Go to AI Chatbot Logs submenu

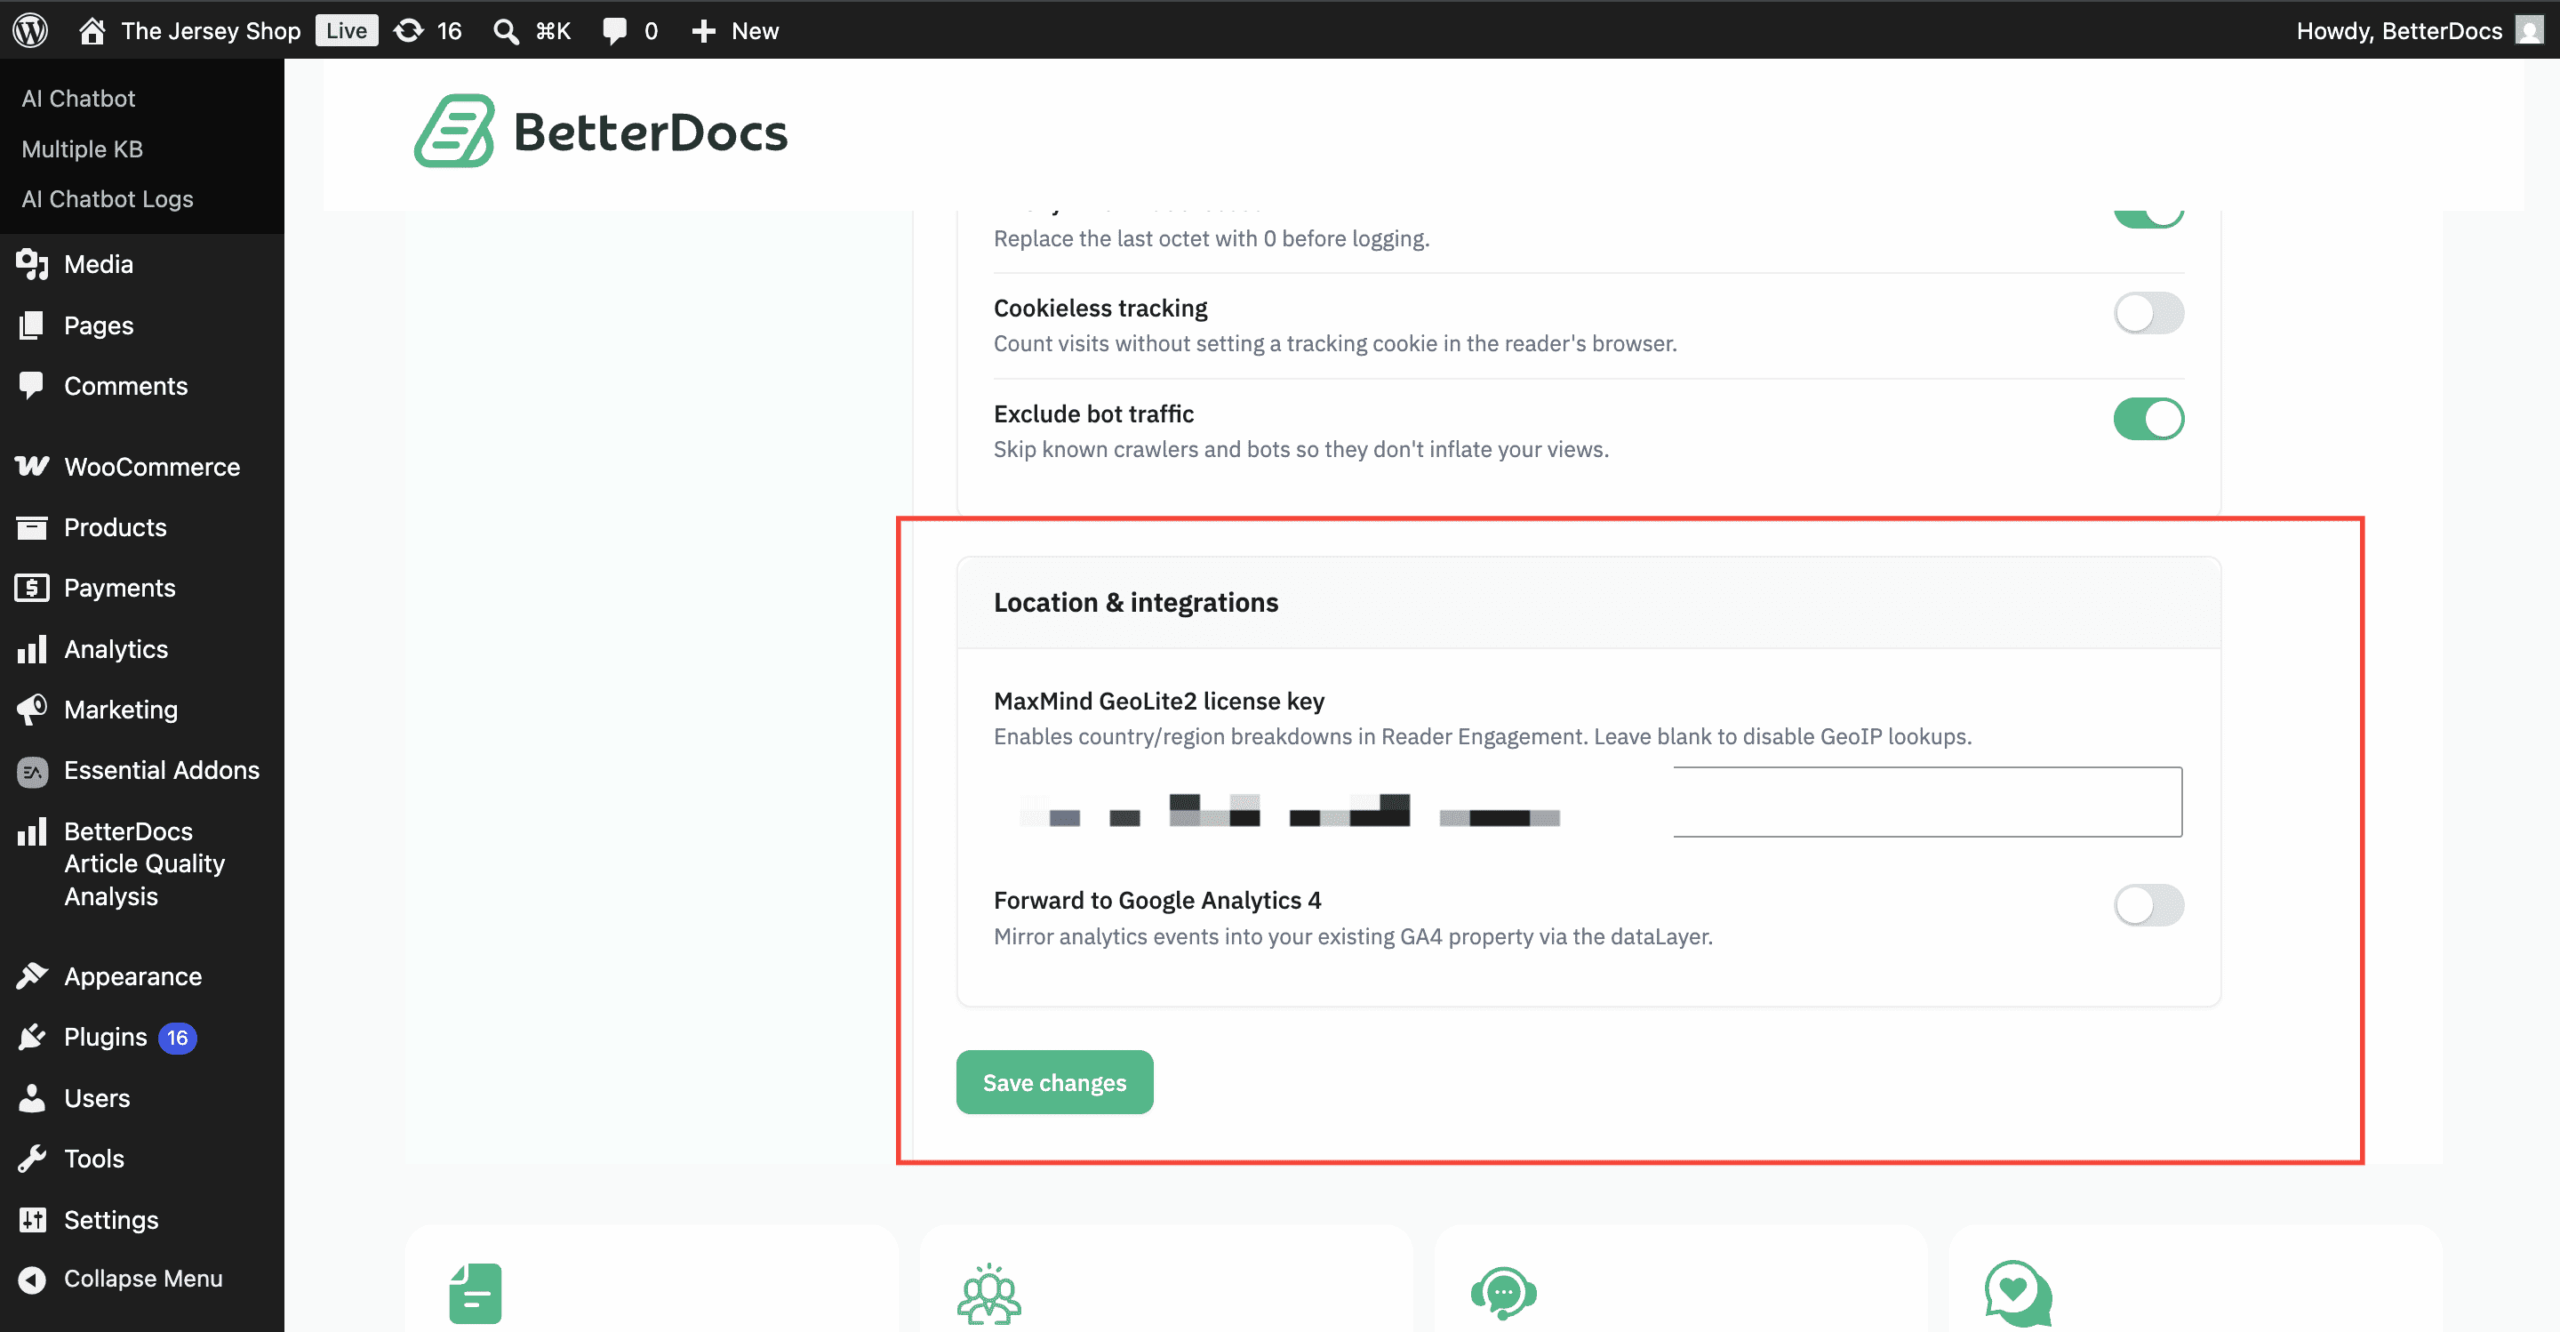(x=107, y=199)
